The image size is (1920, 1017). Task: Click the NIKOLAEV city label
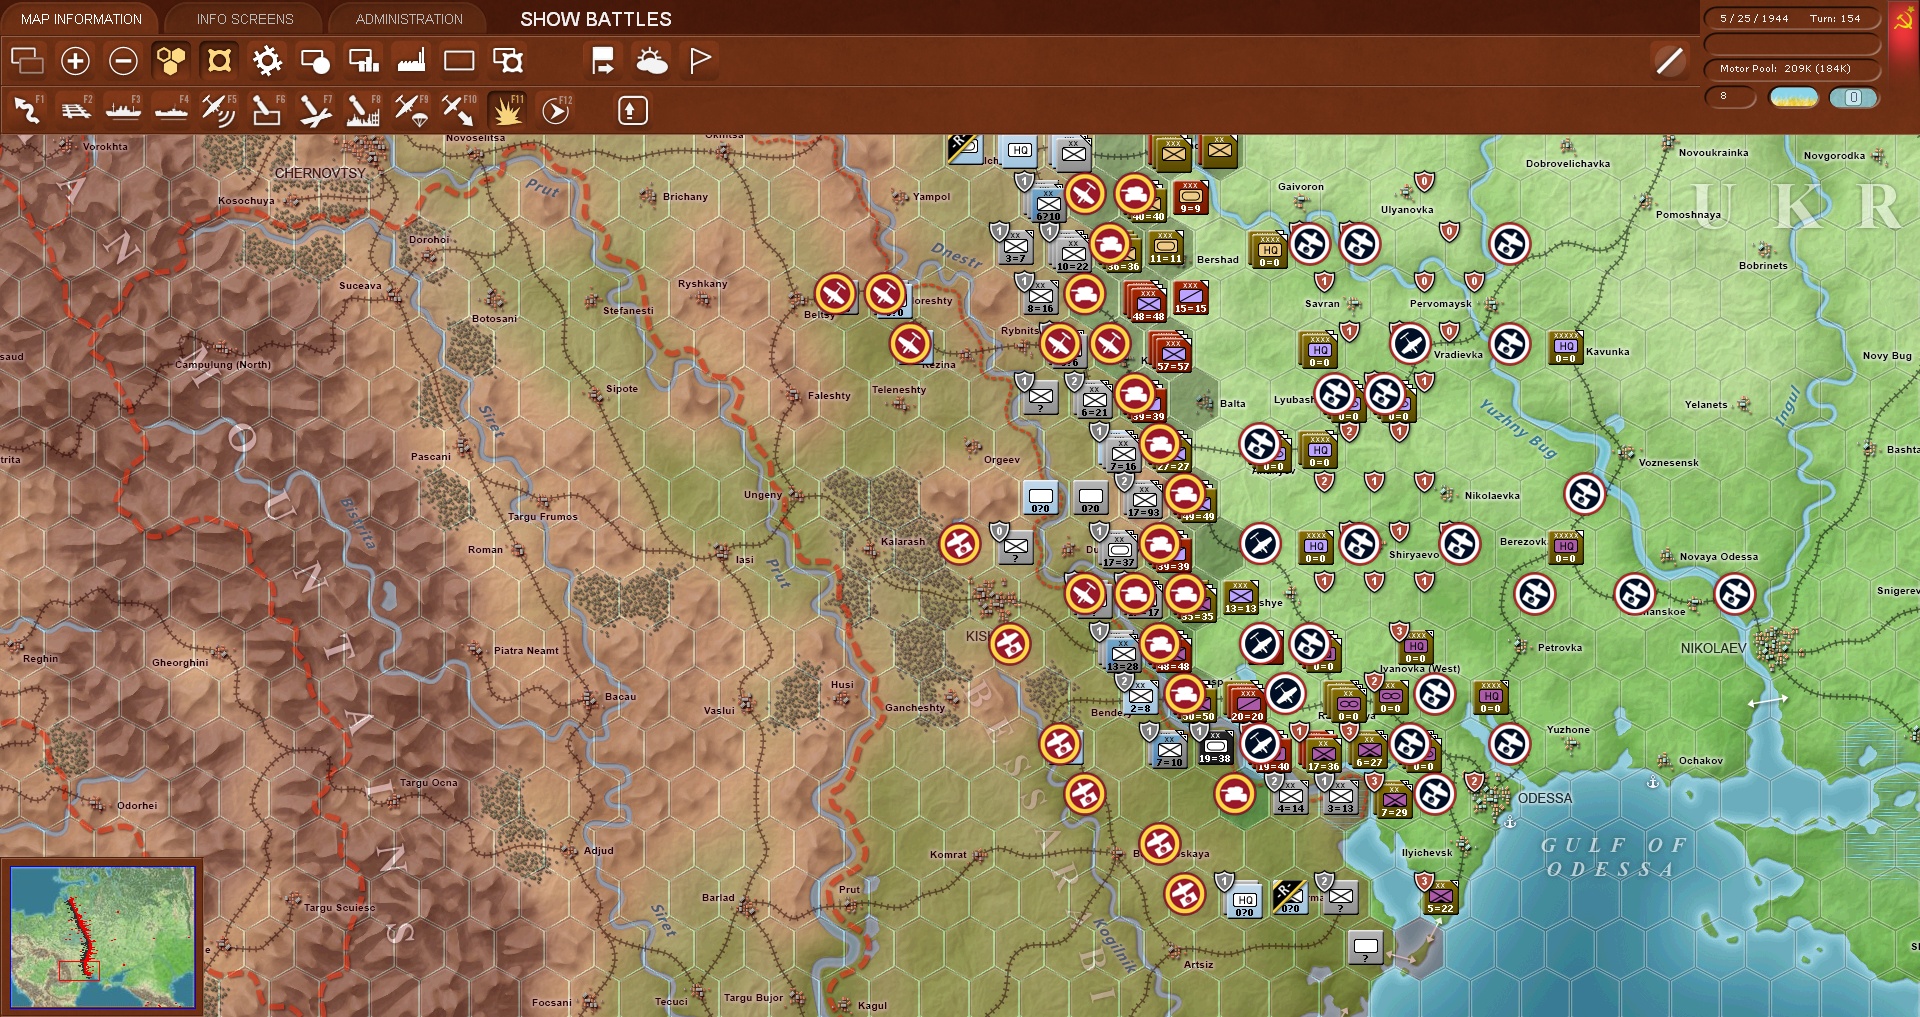[1713, 648]
